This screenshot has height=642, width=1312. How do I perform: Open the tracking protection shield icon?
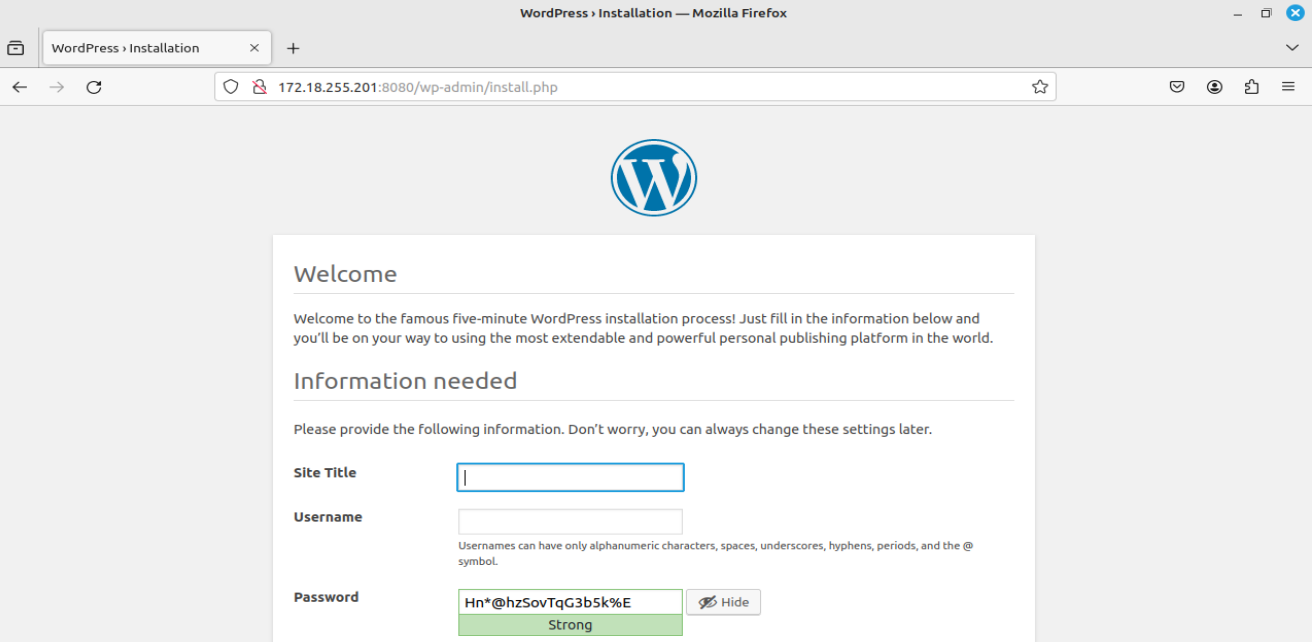(x=231, y=87)
